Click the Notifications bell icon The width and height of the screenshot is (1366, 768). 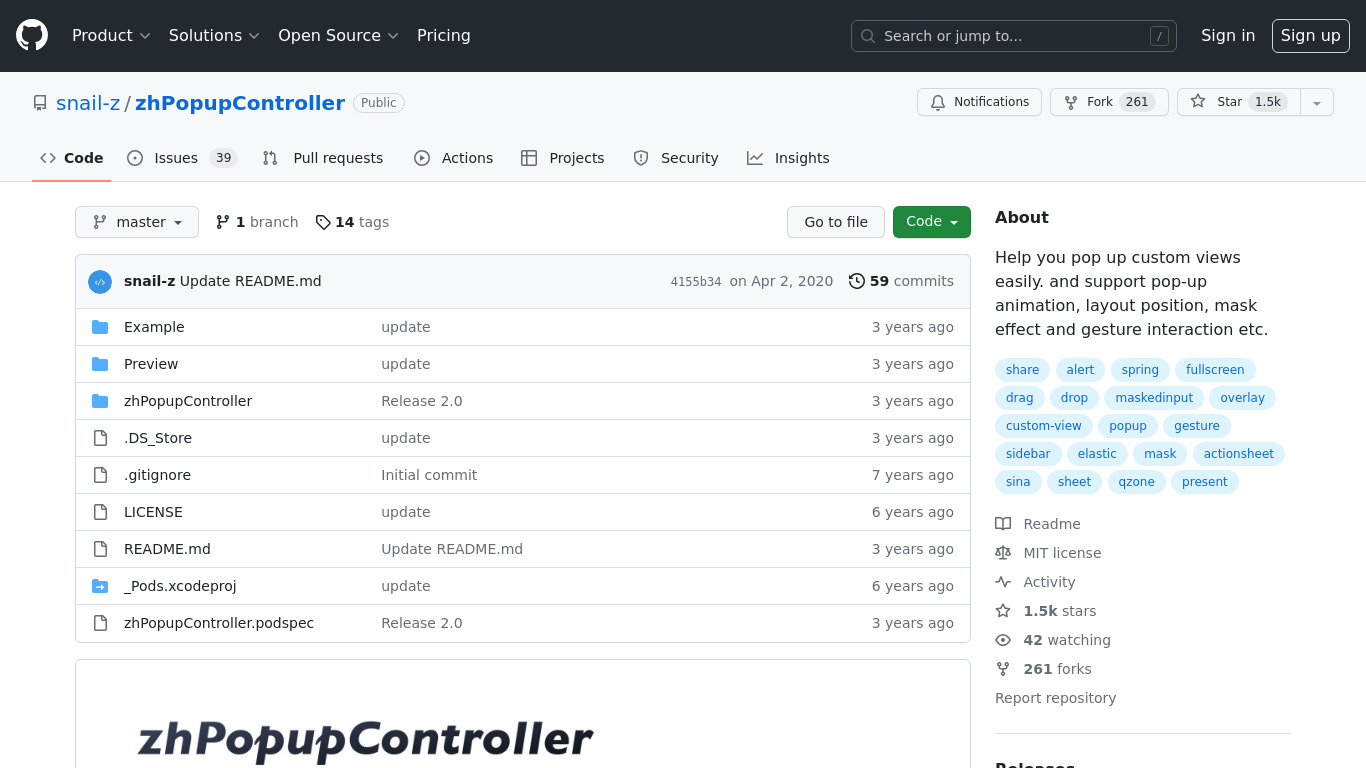(x=938, y=102)
